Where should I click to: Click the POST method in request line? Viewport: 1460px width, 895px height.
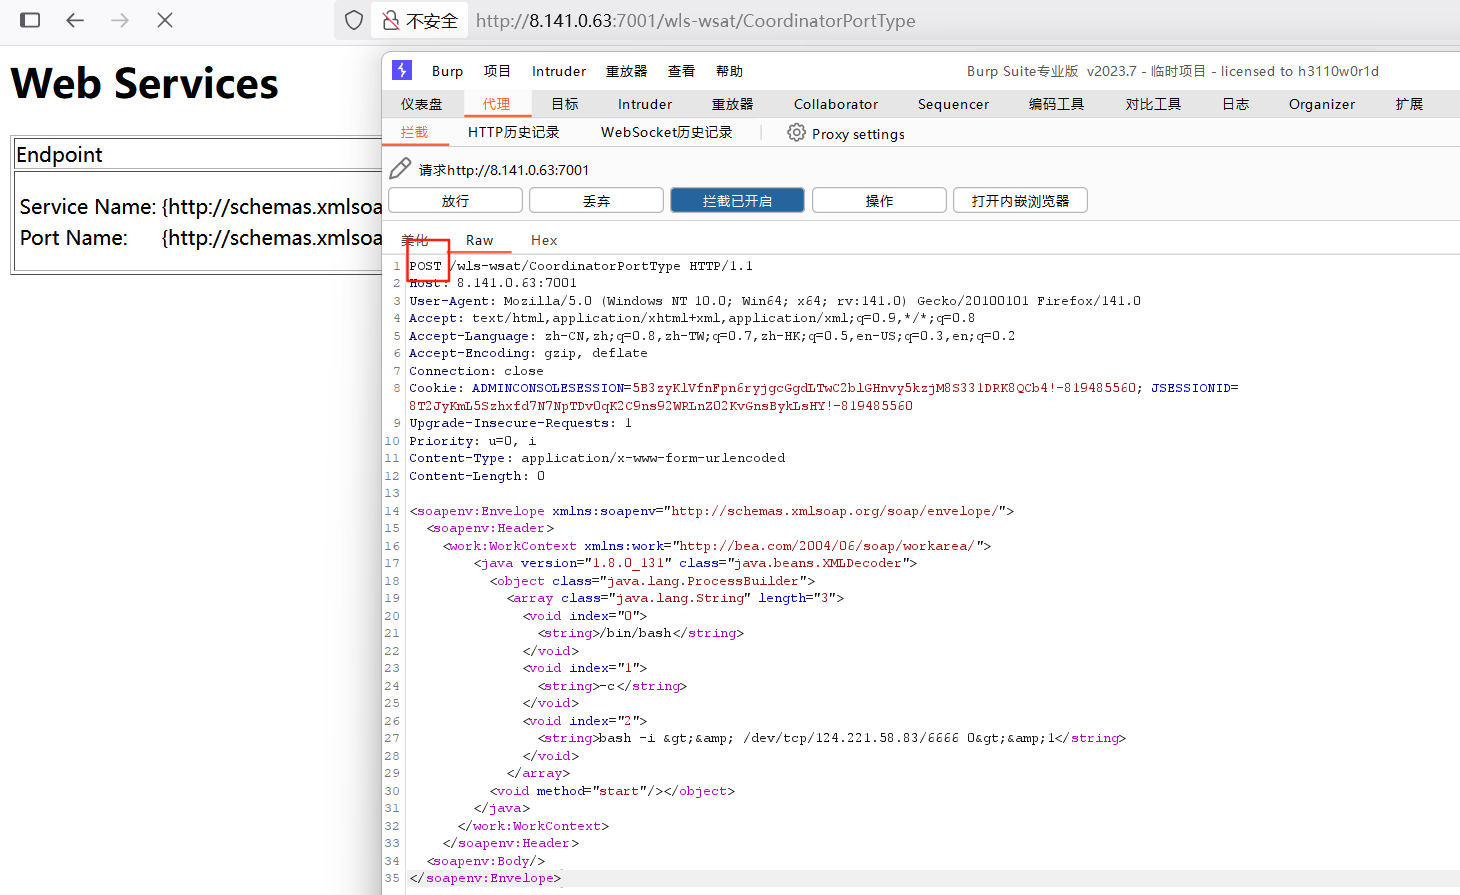tap(425, 266)
